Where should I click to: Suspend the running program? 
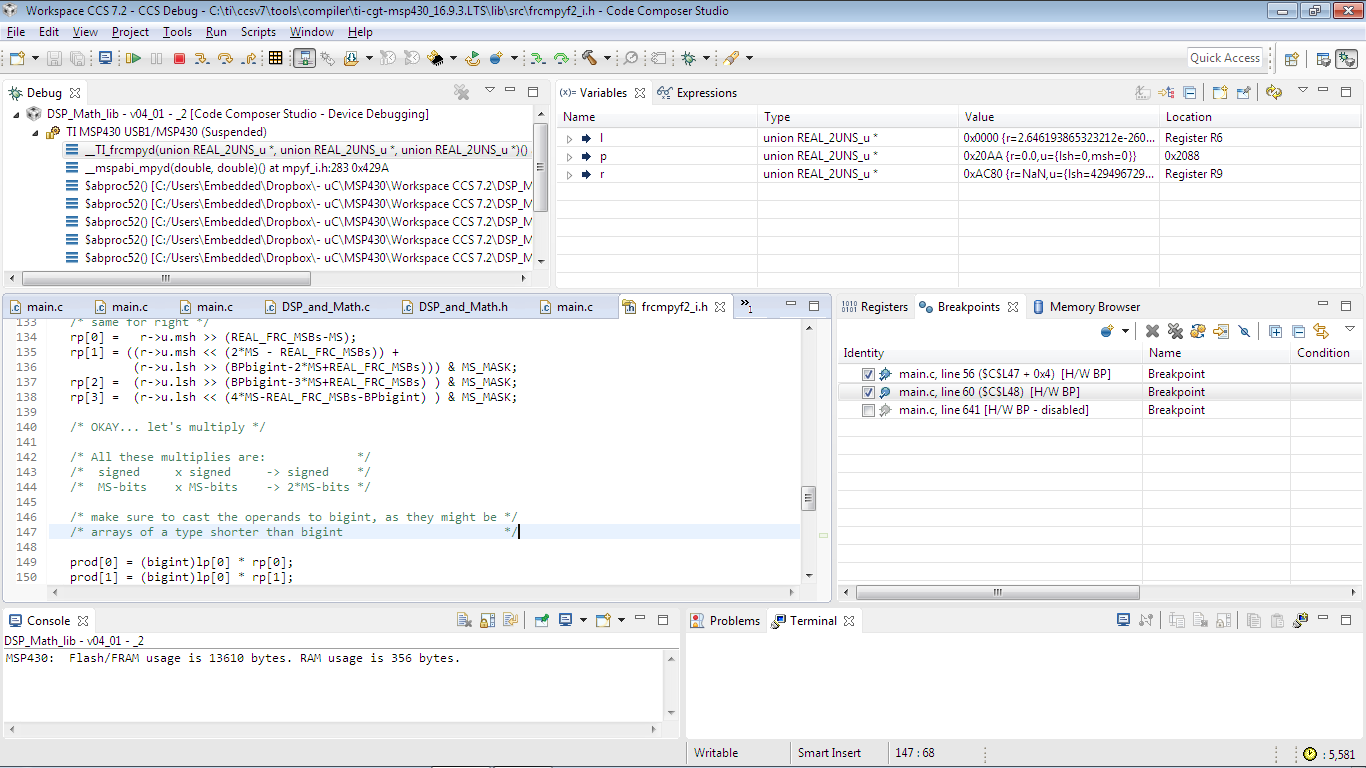[x=156, y=57]
